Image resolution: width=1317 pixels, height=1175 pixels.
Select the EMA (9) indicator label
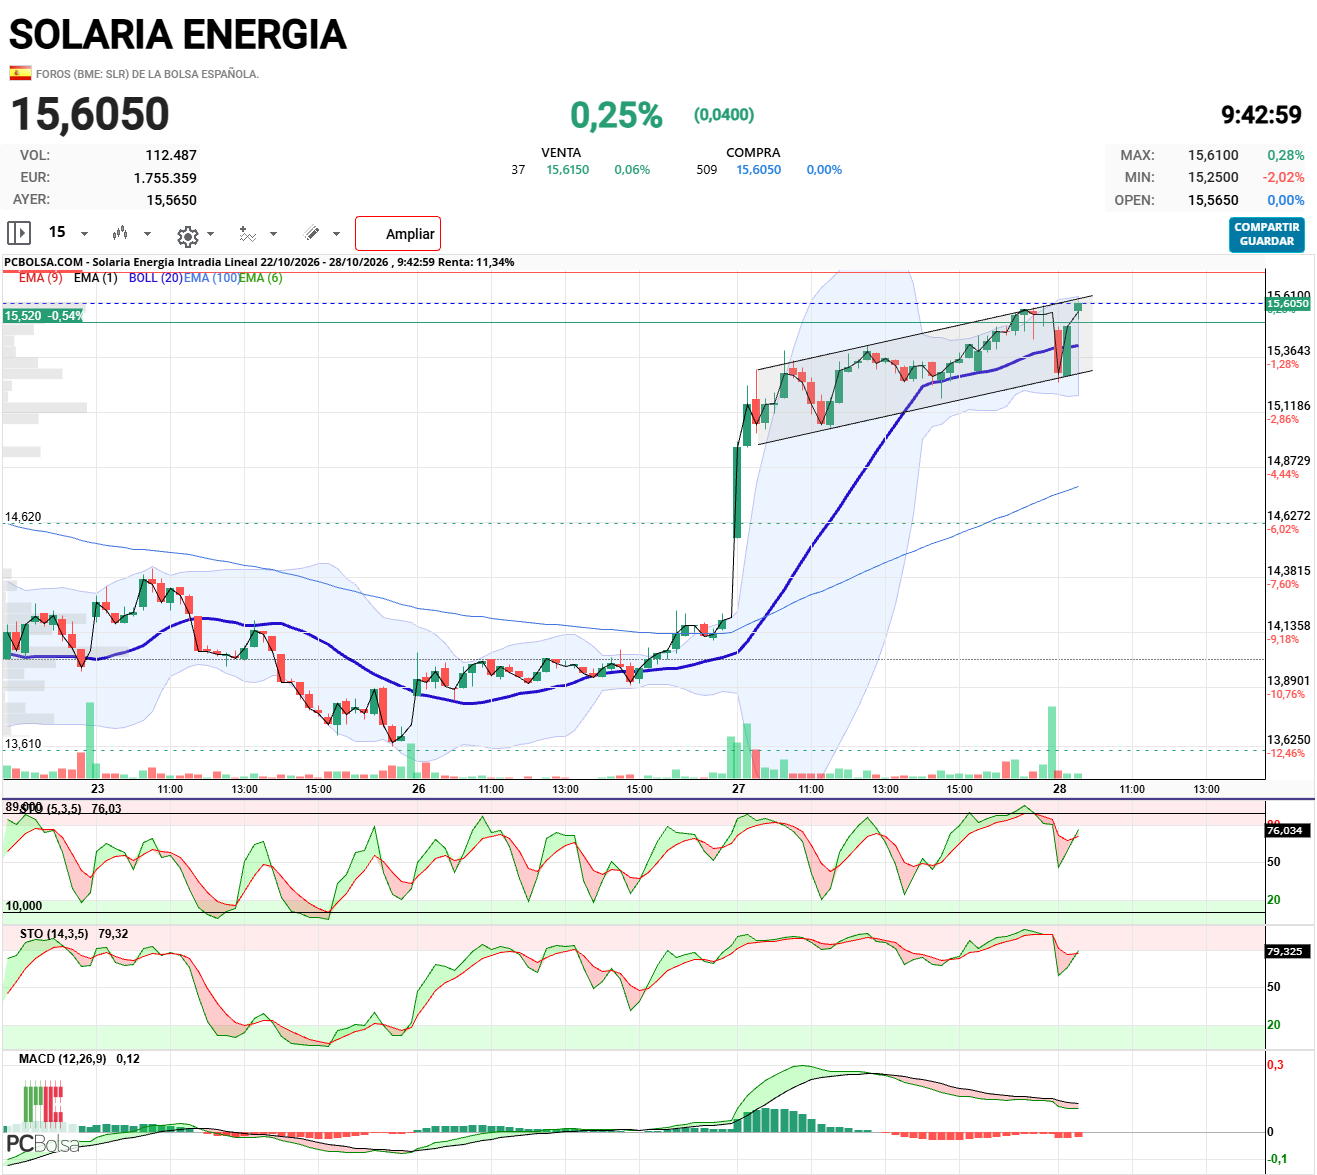40,278
